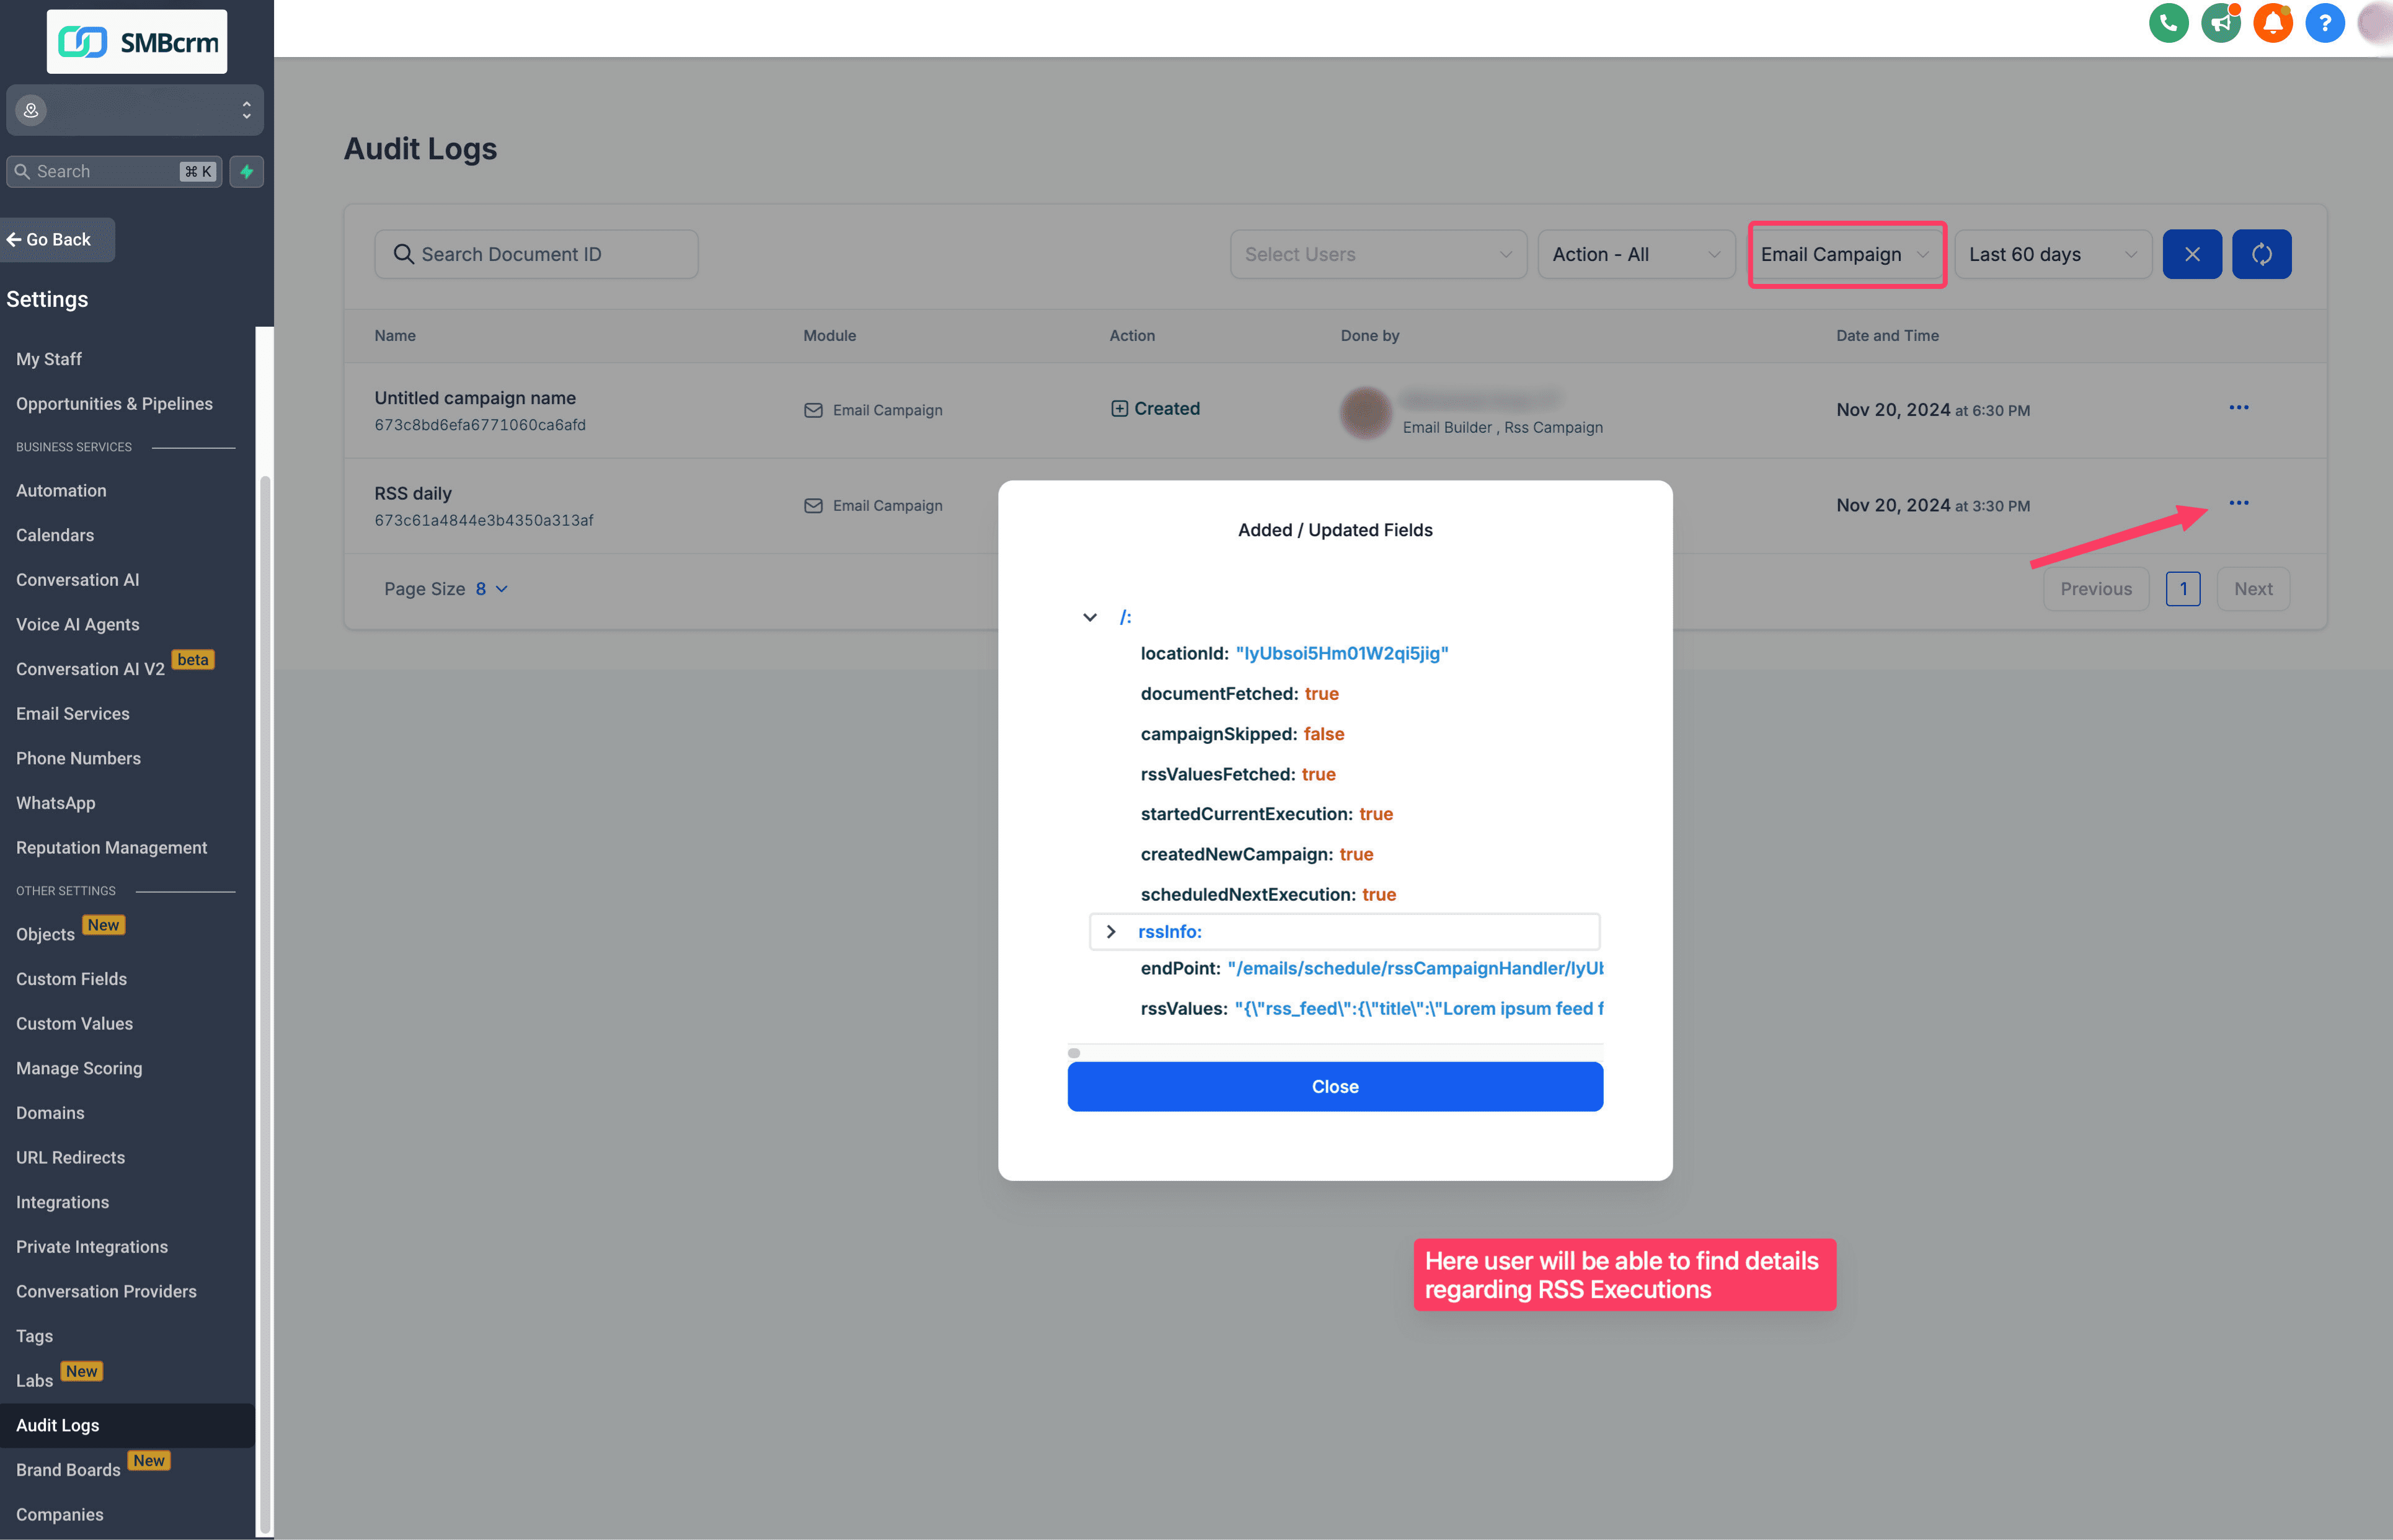2393x1540 pixels.
Task: Change the Page Size 8 dropdown
Action: pyautogui.click(x=491, y=589)
